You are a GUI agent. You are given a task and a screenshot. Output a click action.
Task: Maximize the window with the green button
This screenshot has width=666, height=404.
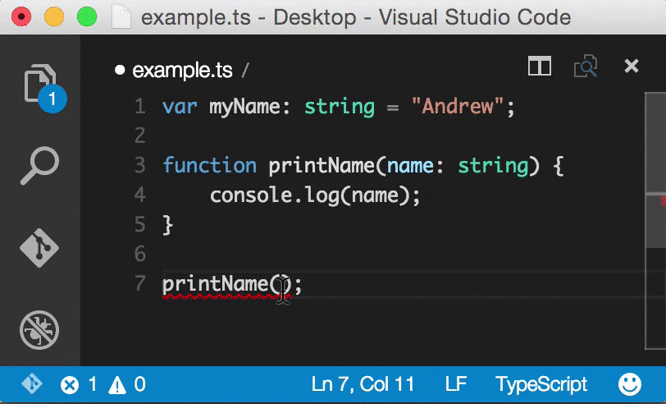(x=87, y=17)
